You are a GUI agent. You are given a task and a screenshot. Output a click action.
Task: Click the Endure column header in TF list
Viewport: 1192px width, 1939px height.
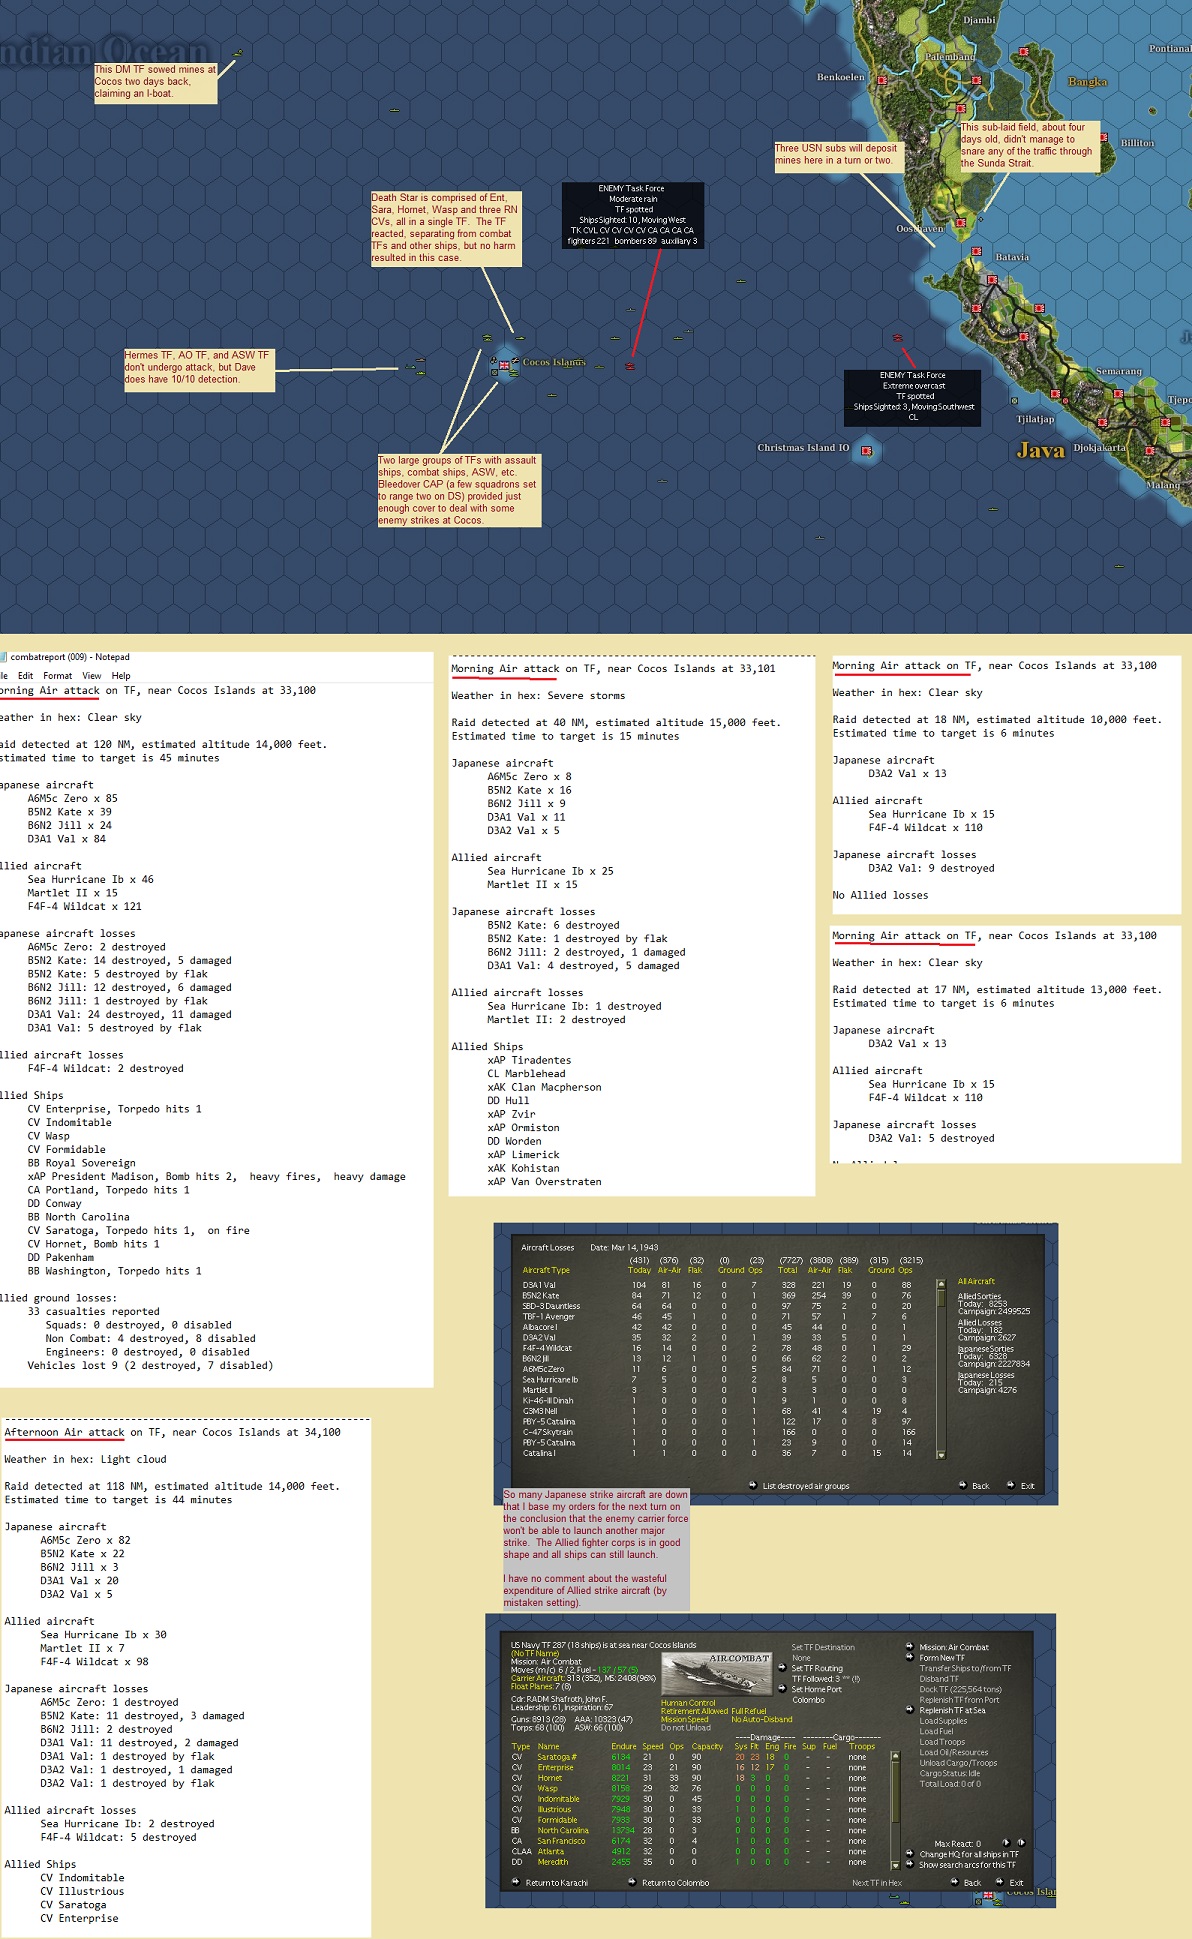tap(624, 1746)
